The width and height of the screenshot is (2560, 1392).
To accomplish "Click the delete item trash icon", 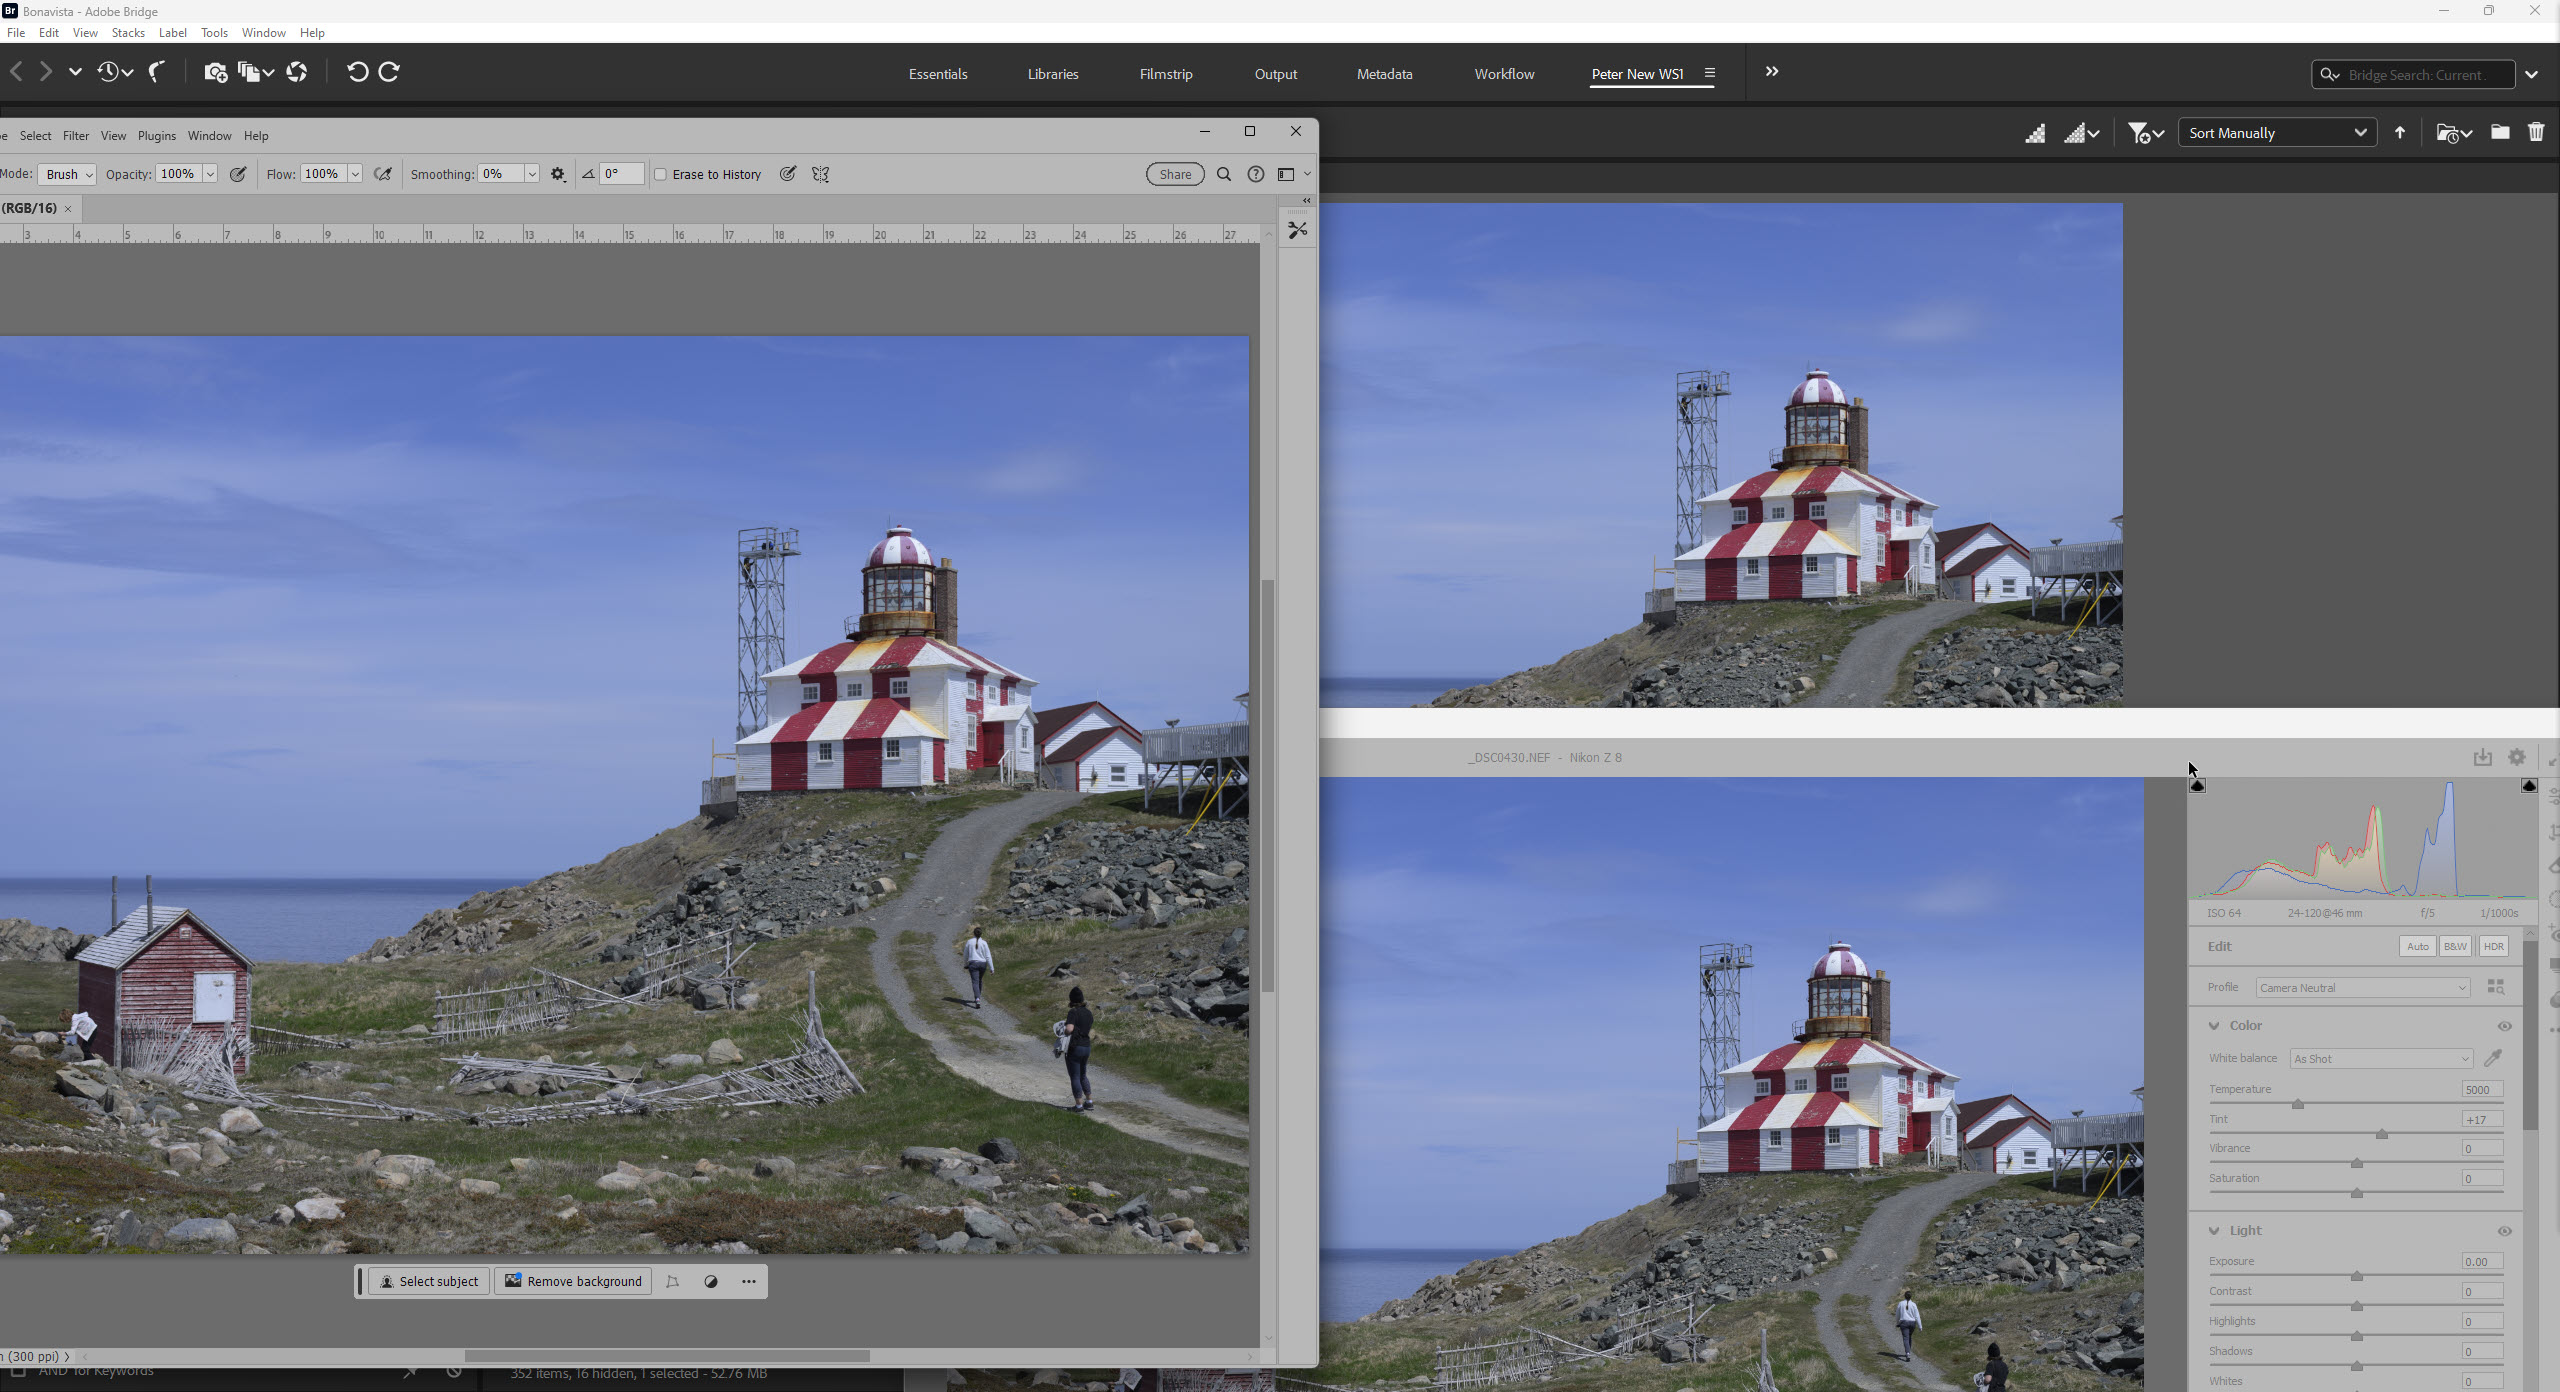I will [2535, 132].
